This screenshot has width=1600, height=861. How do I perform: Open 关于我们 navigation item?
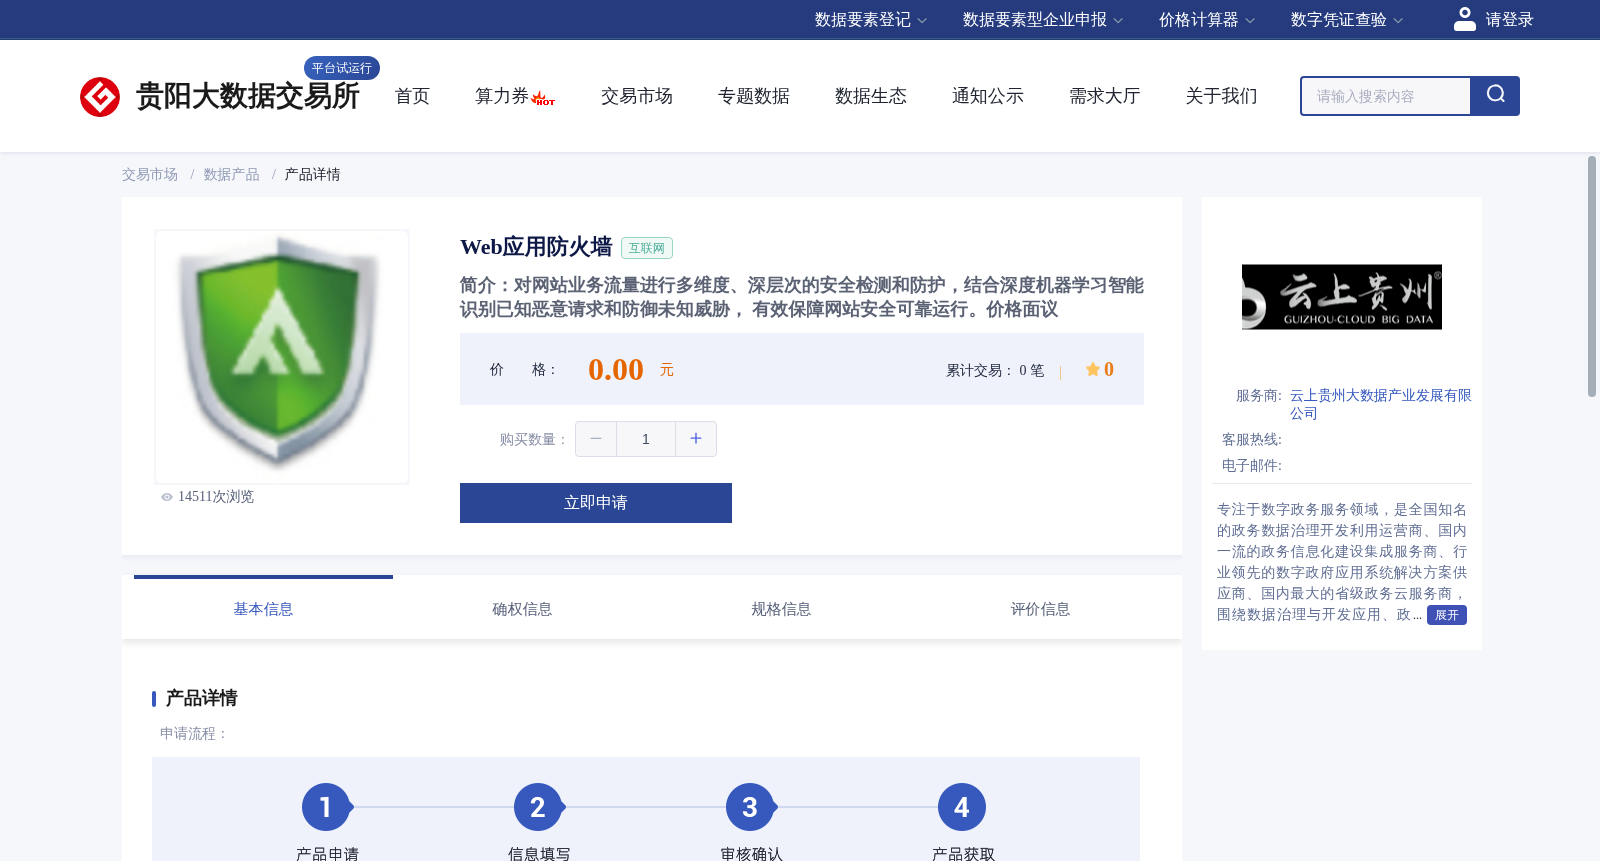[1222, 96]
